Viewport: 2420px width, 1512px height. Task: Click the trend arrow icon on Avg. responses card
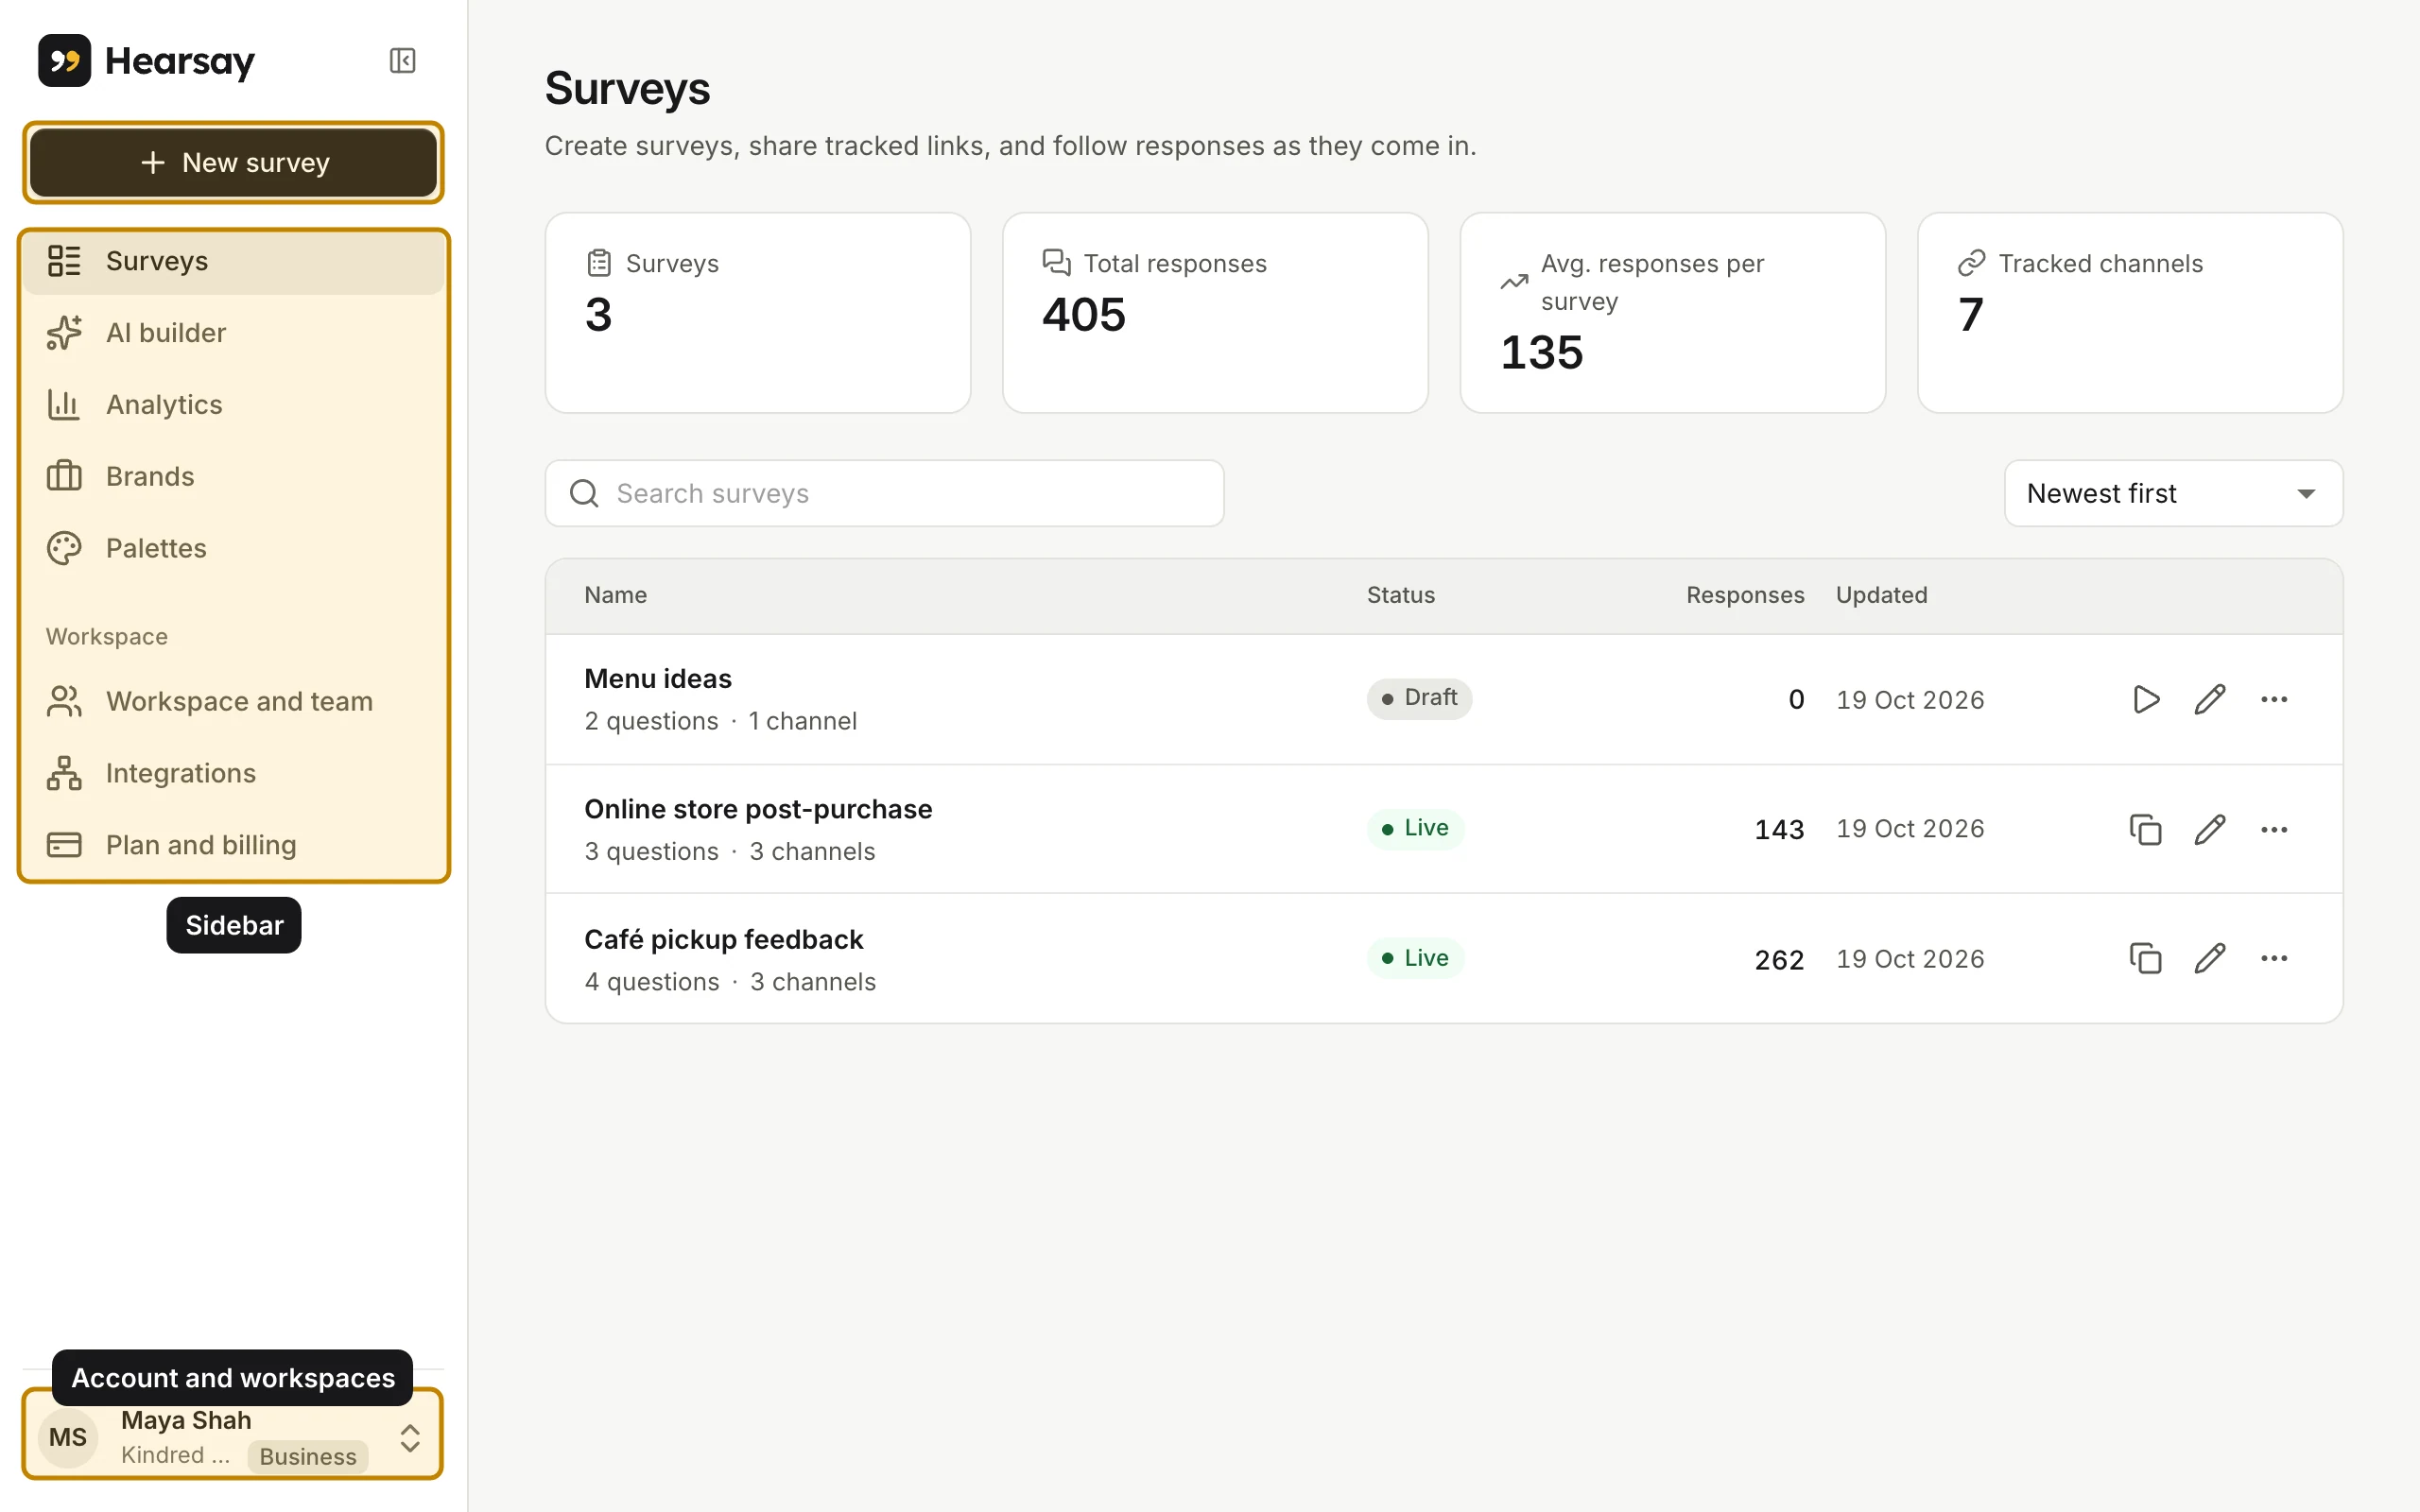coord(1514,282)
